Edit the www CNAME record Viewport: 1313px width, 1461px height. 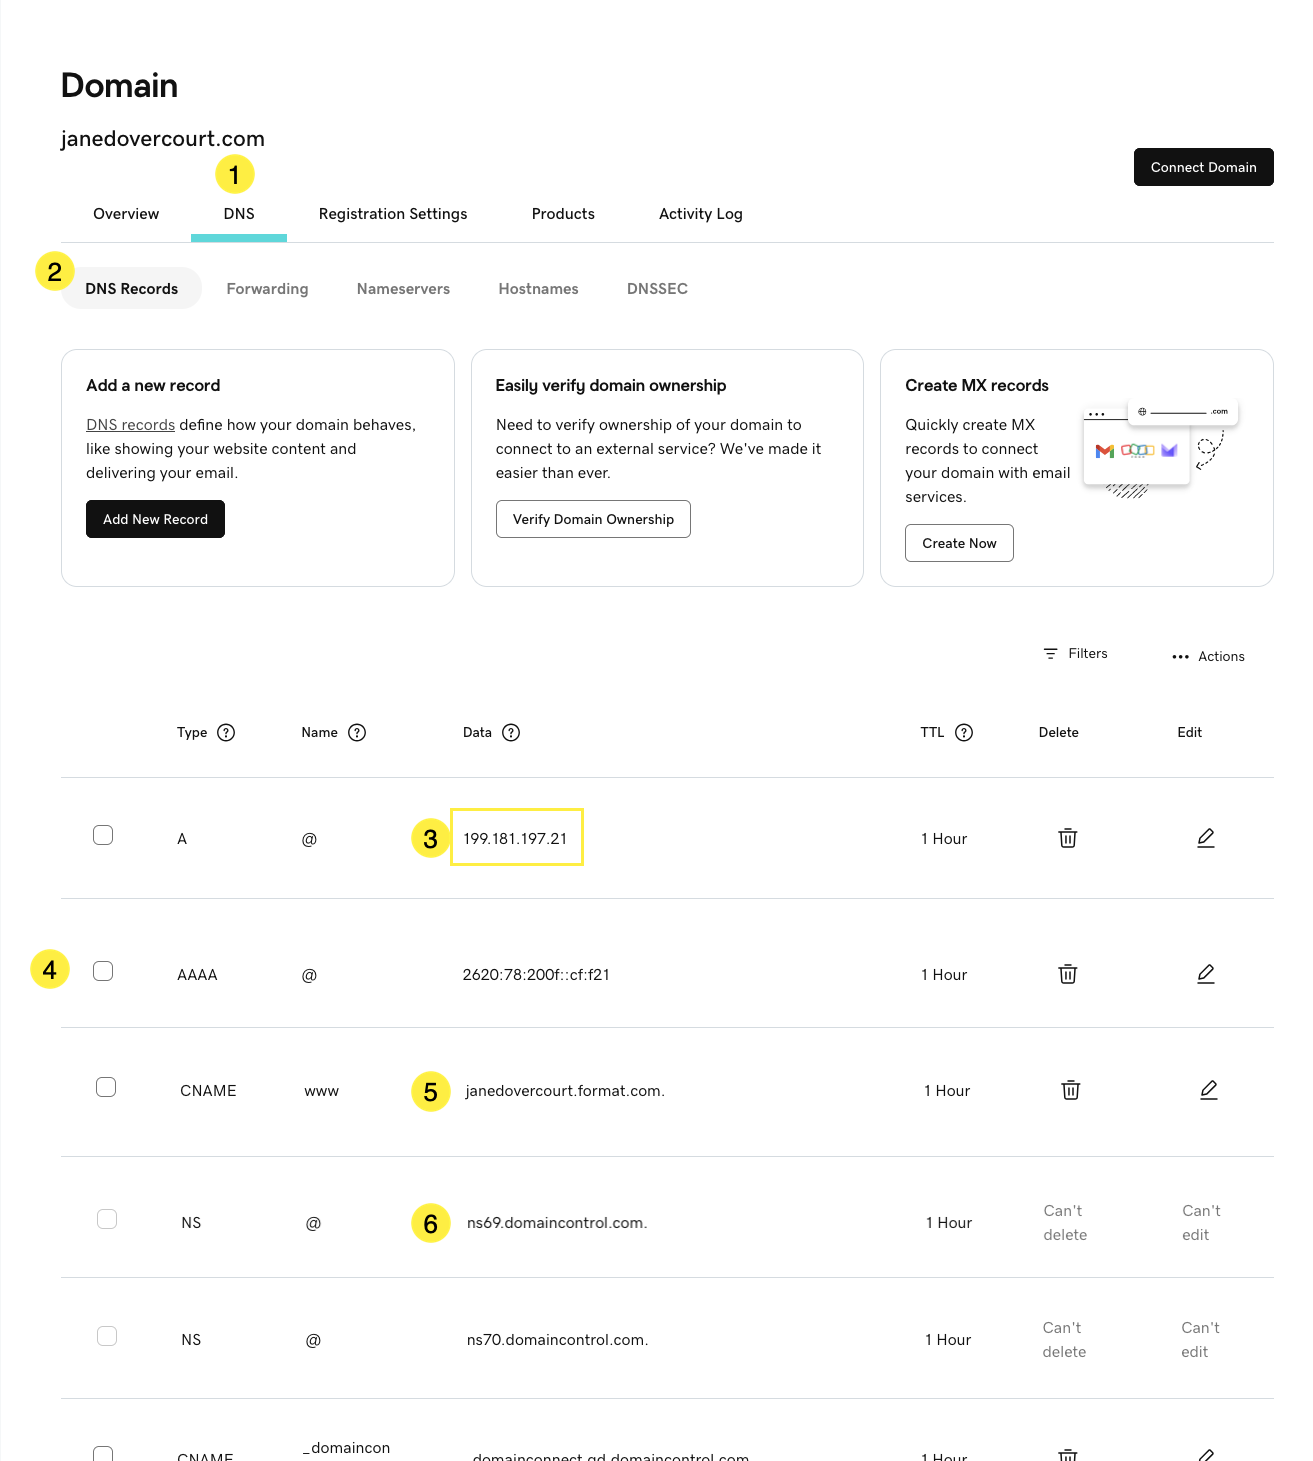click(x=1208, y=1090)
